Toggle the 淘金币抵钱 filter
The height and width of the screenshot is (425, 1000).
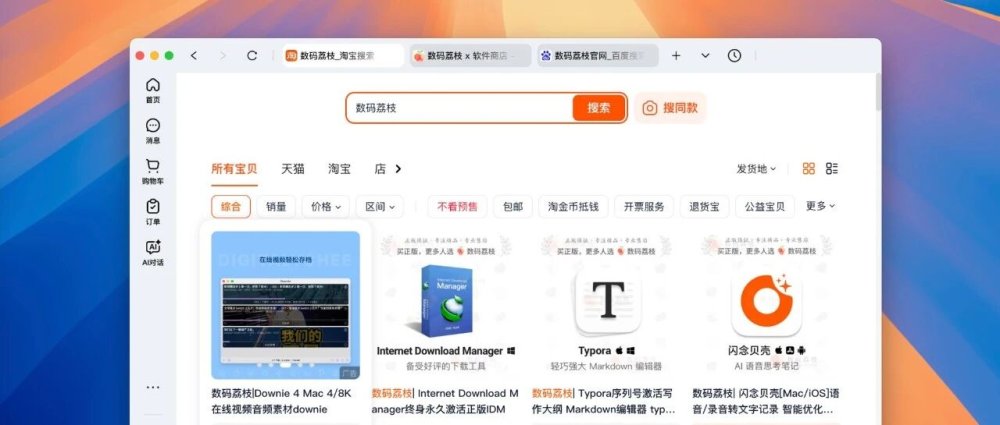click(x=573, y=207)
